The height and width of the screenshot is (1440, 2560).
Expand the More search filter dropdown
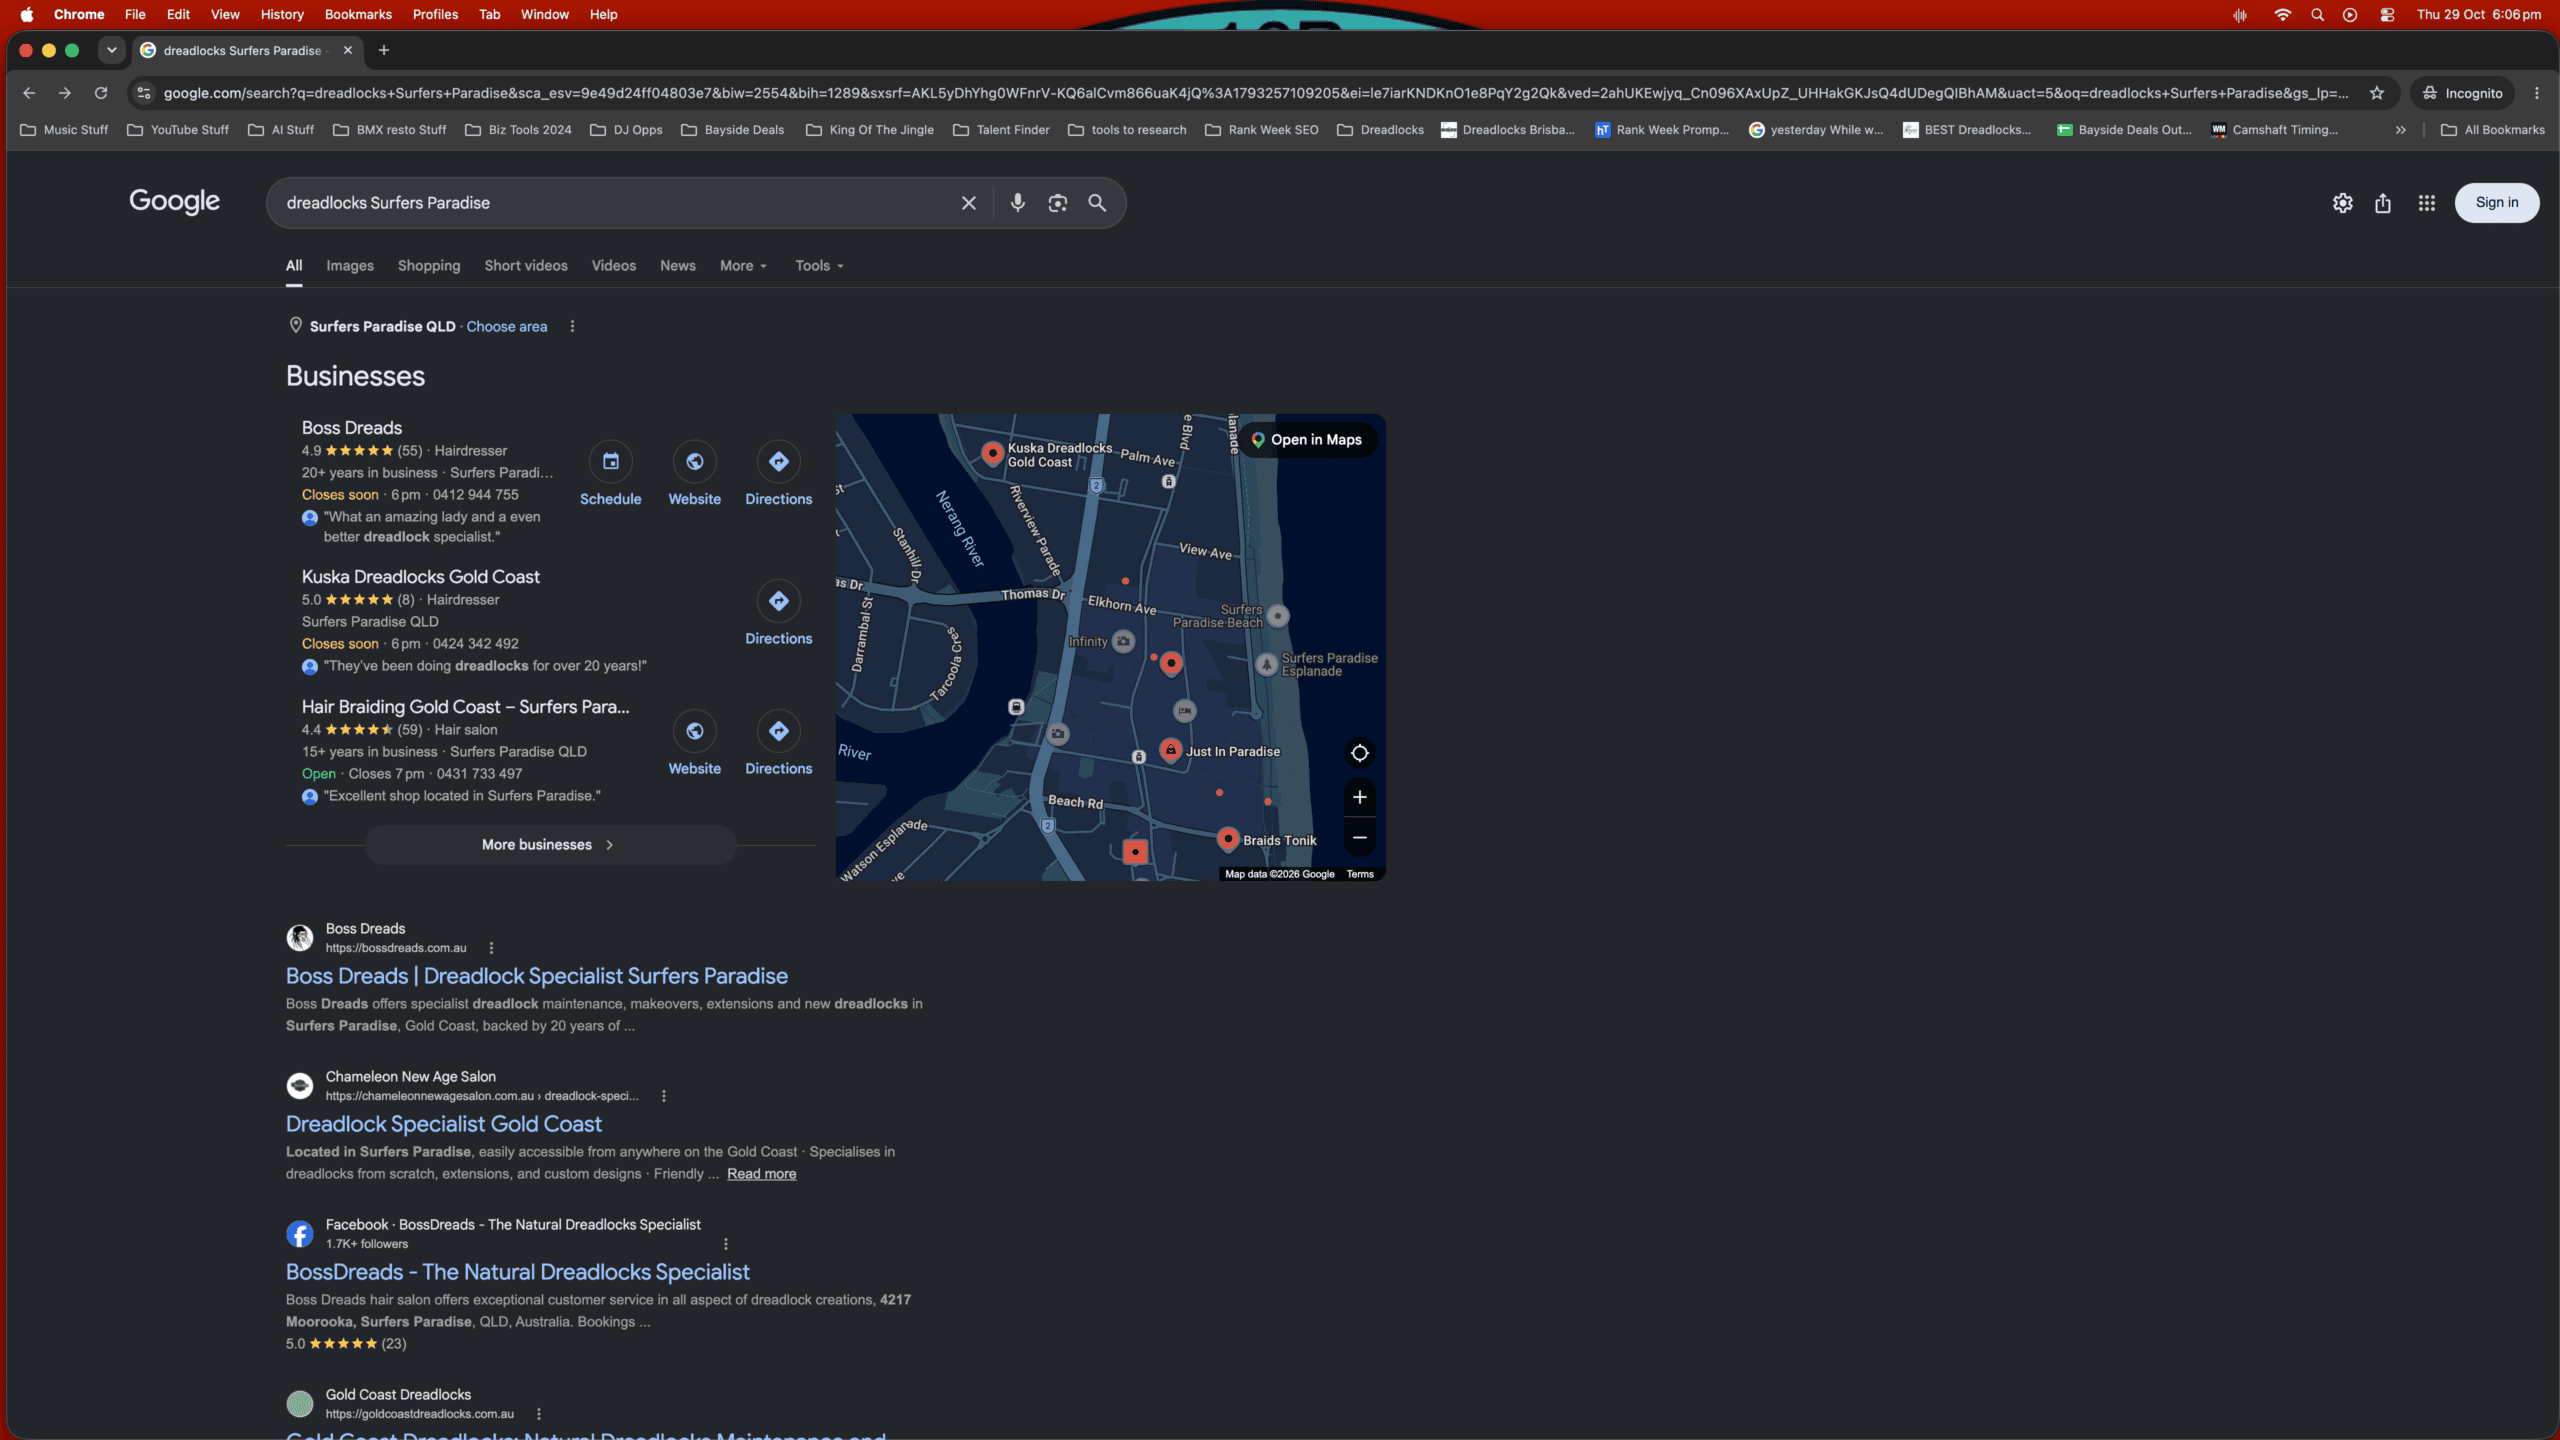(743, 266)
